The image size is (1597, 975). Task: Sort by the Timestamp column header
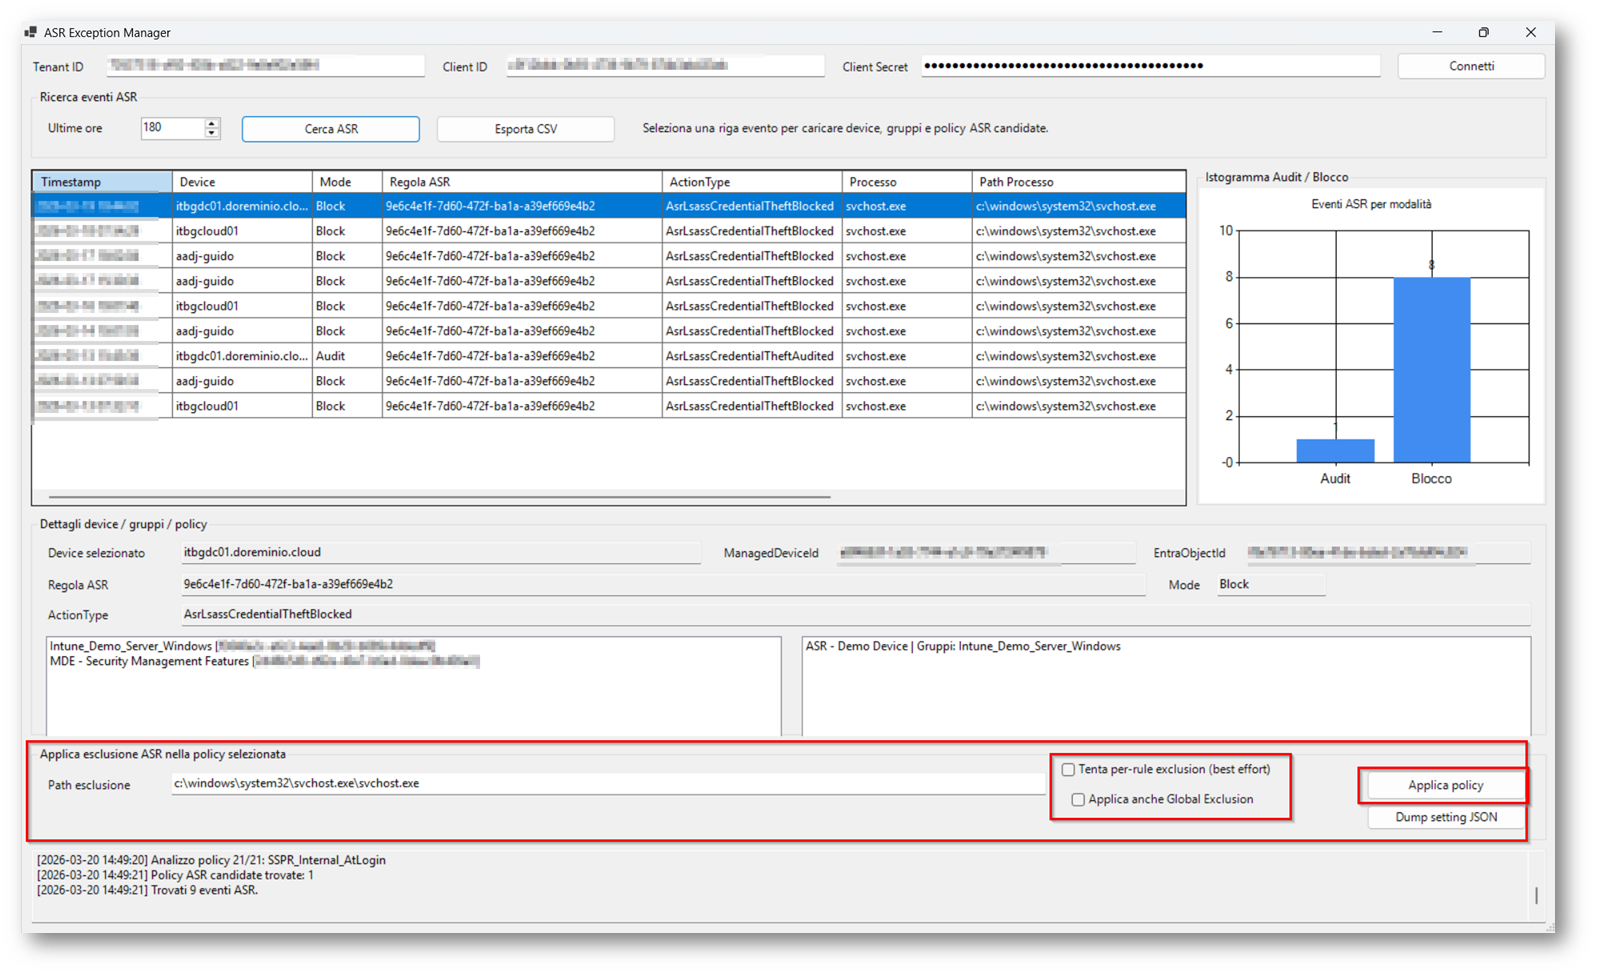click(102, 182)
